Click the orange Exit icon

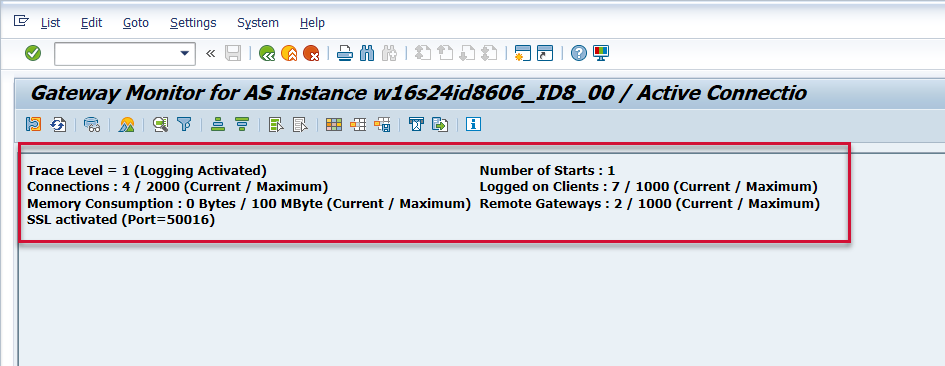[x=289, y=53]
